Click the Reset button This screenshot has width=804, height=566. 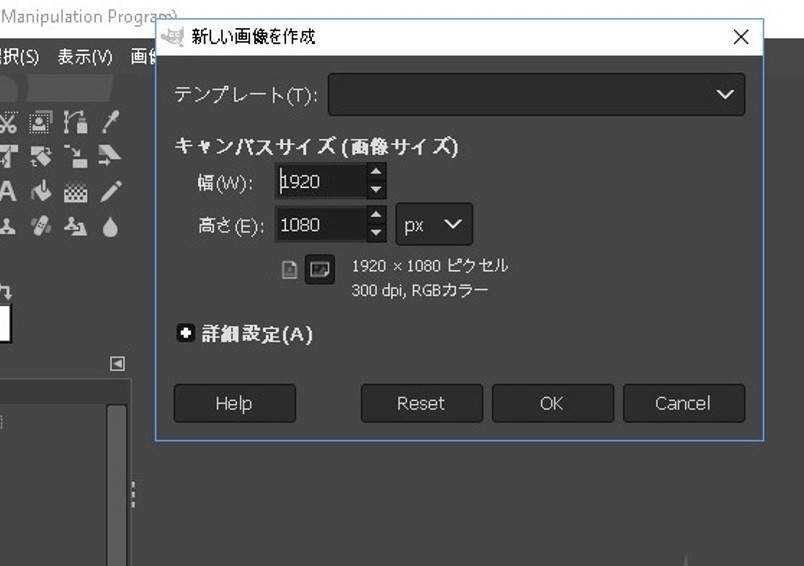(x=421, y=403)
